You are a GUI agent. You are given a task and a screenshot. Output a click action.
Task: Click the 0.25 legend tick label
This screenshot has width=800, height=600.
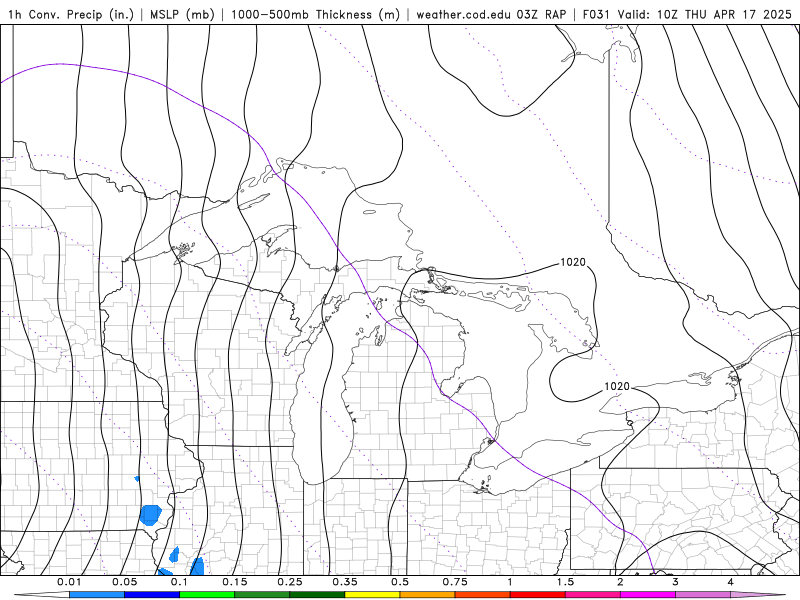click(290, 582)
